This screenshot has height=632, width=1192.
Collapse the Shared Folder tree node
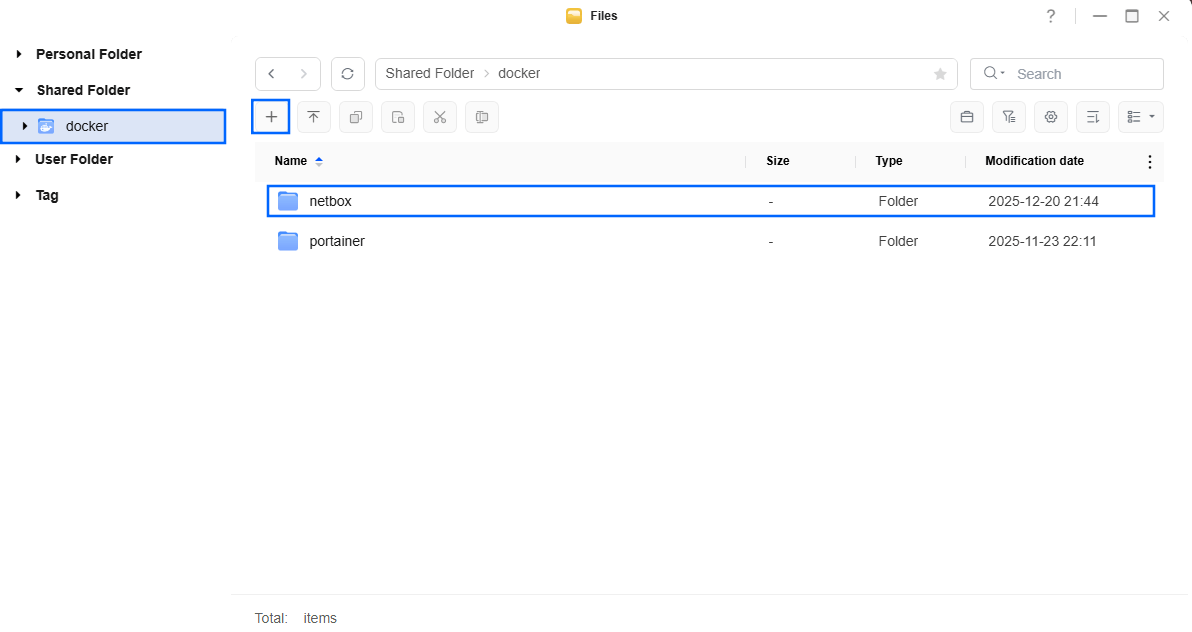tap(19, 90)
